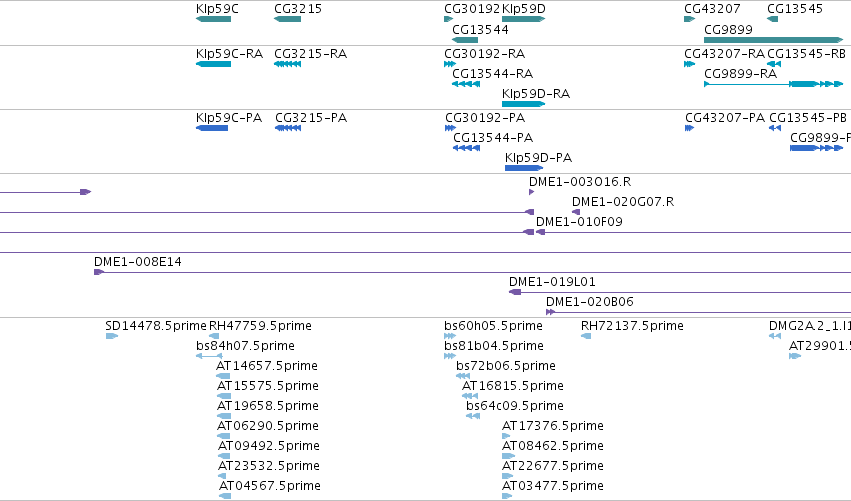Screen dimensions: 851x501
Task: Select the bs64c09.5prime EST
Action: (473, 416)
